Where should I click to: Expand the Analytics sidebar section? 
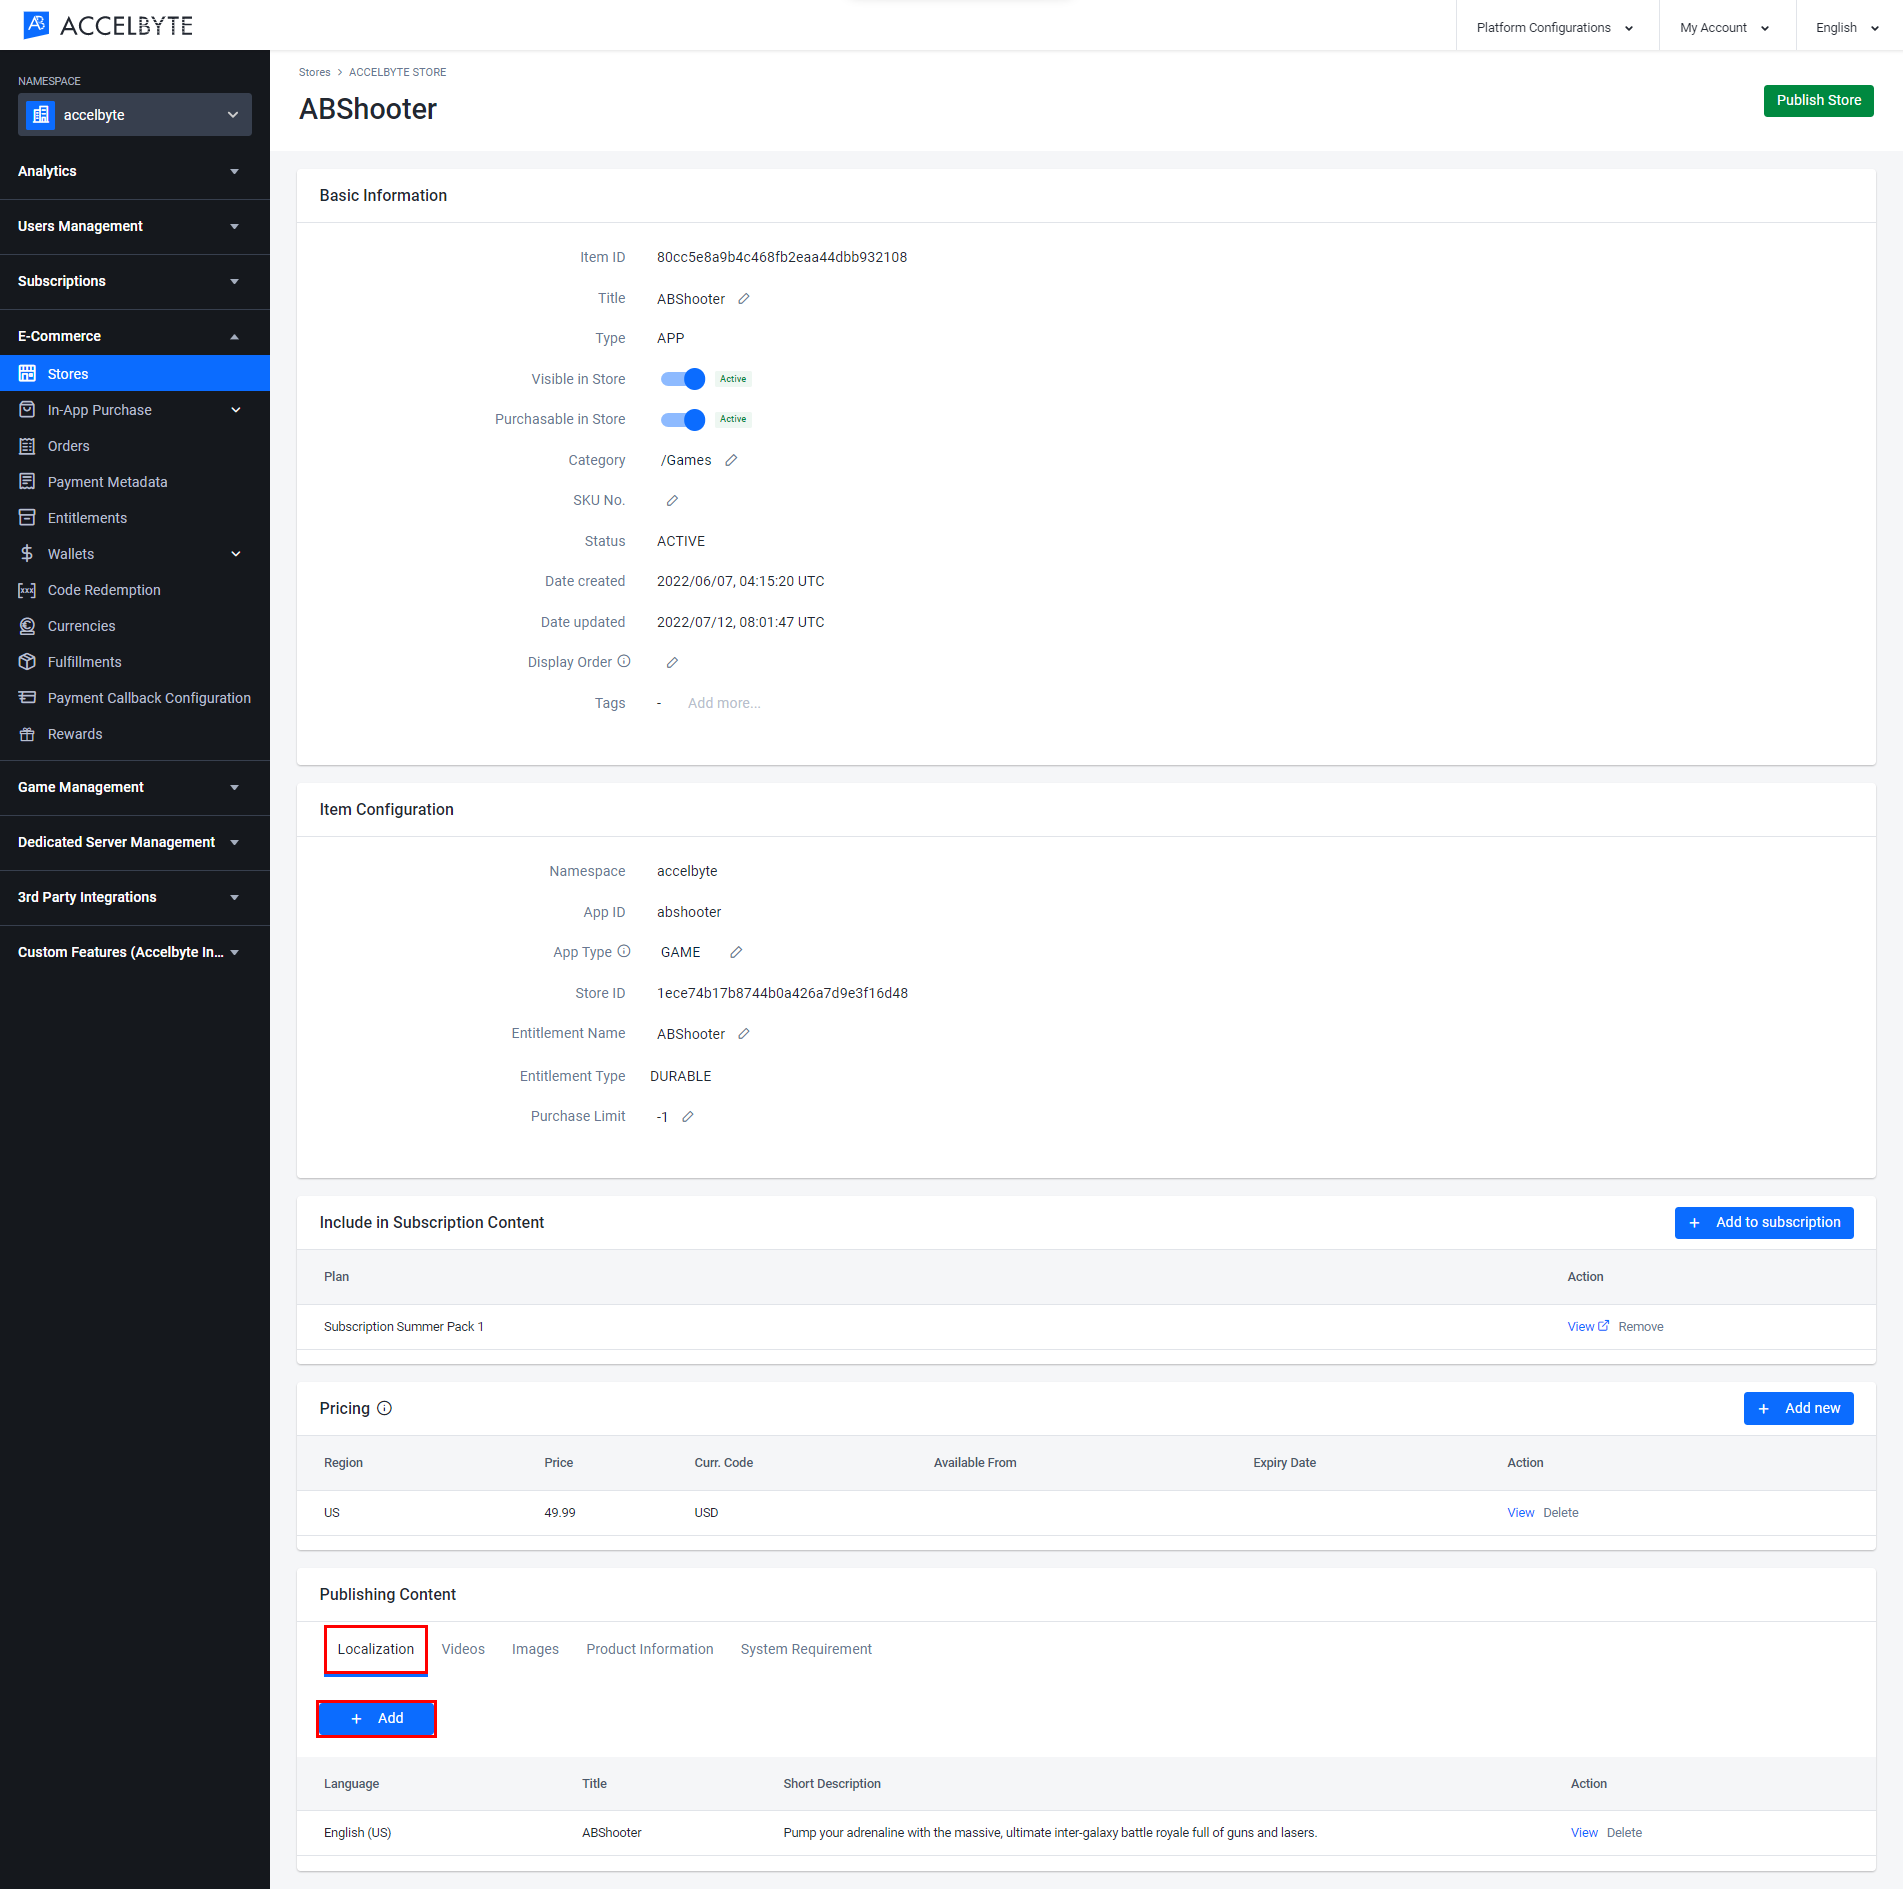click(135, 171)
